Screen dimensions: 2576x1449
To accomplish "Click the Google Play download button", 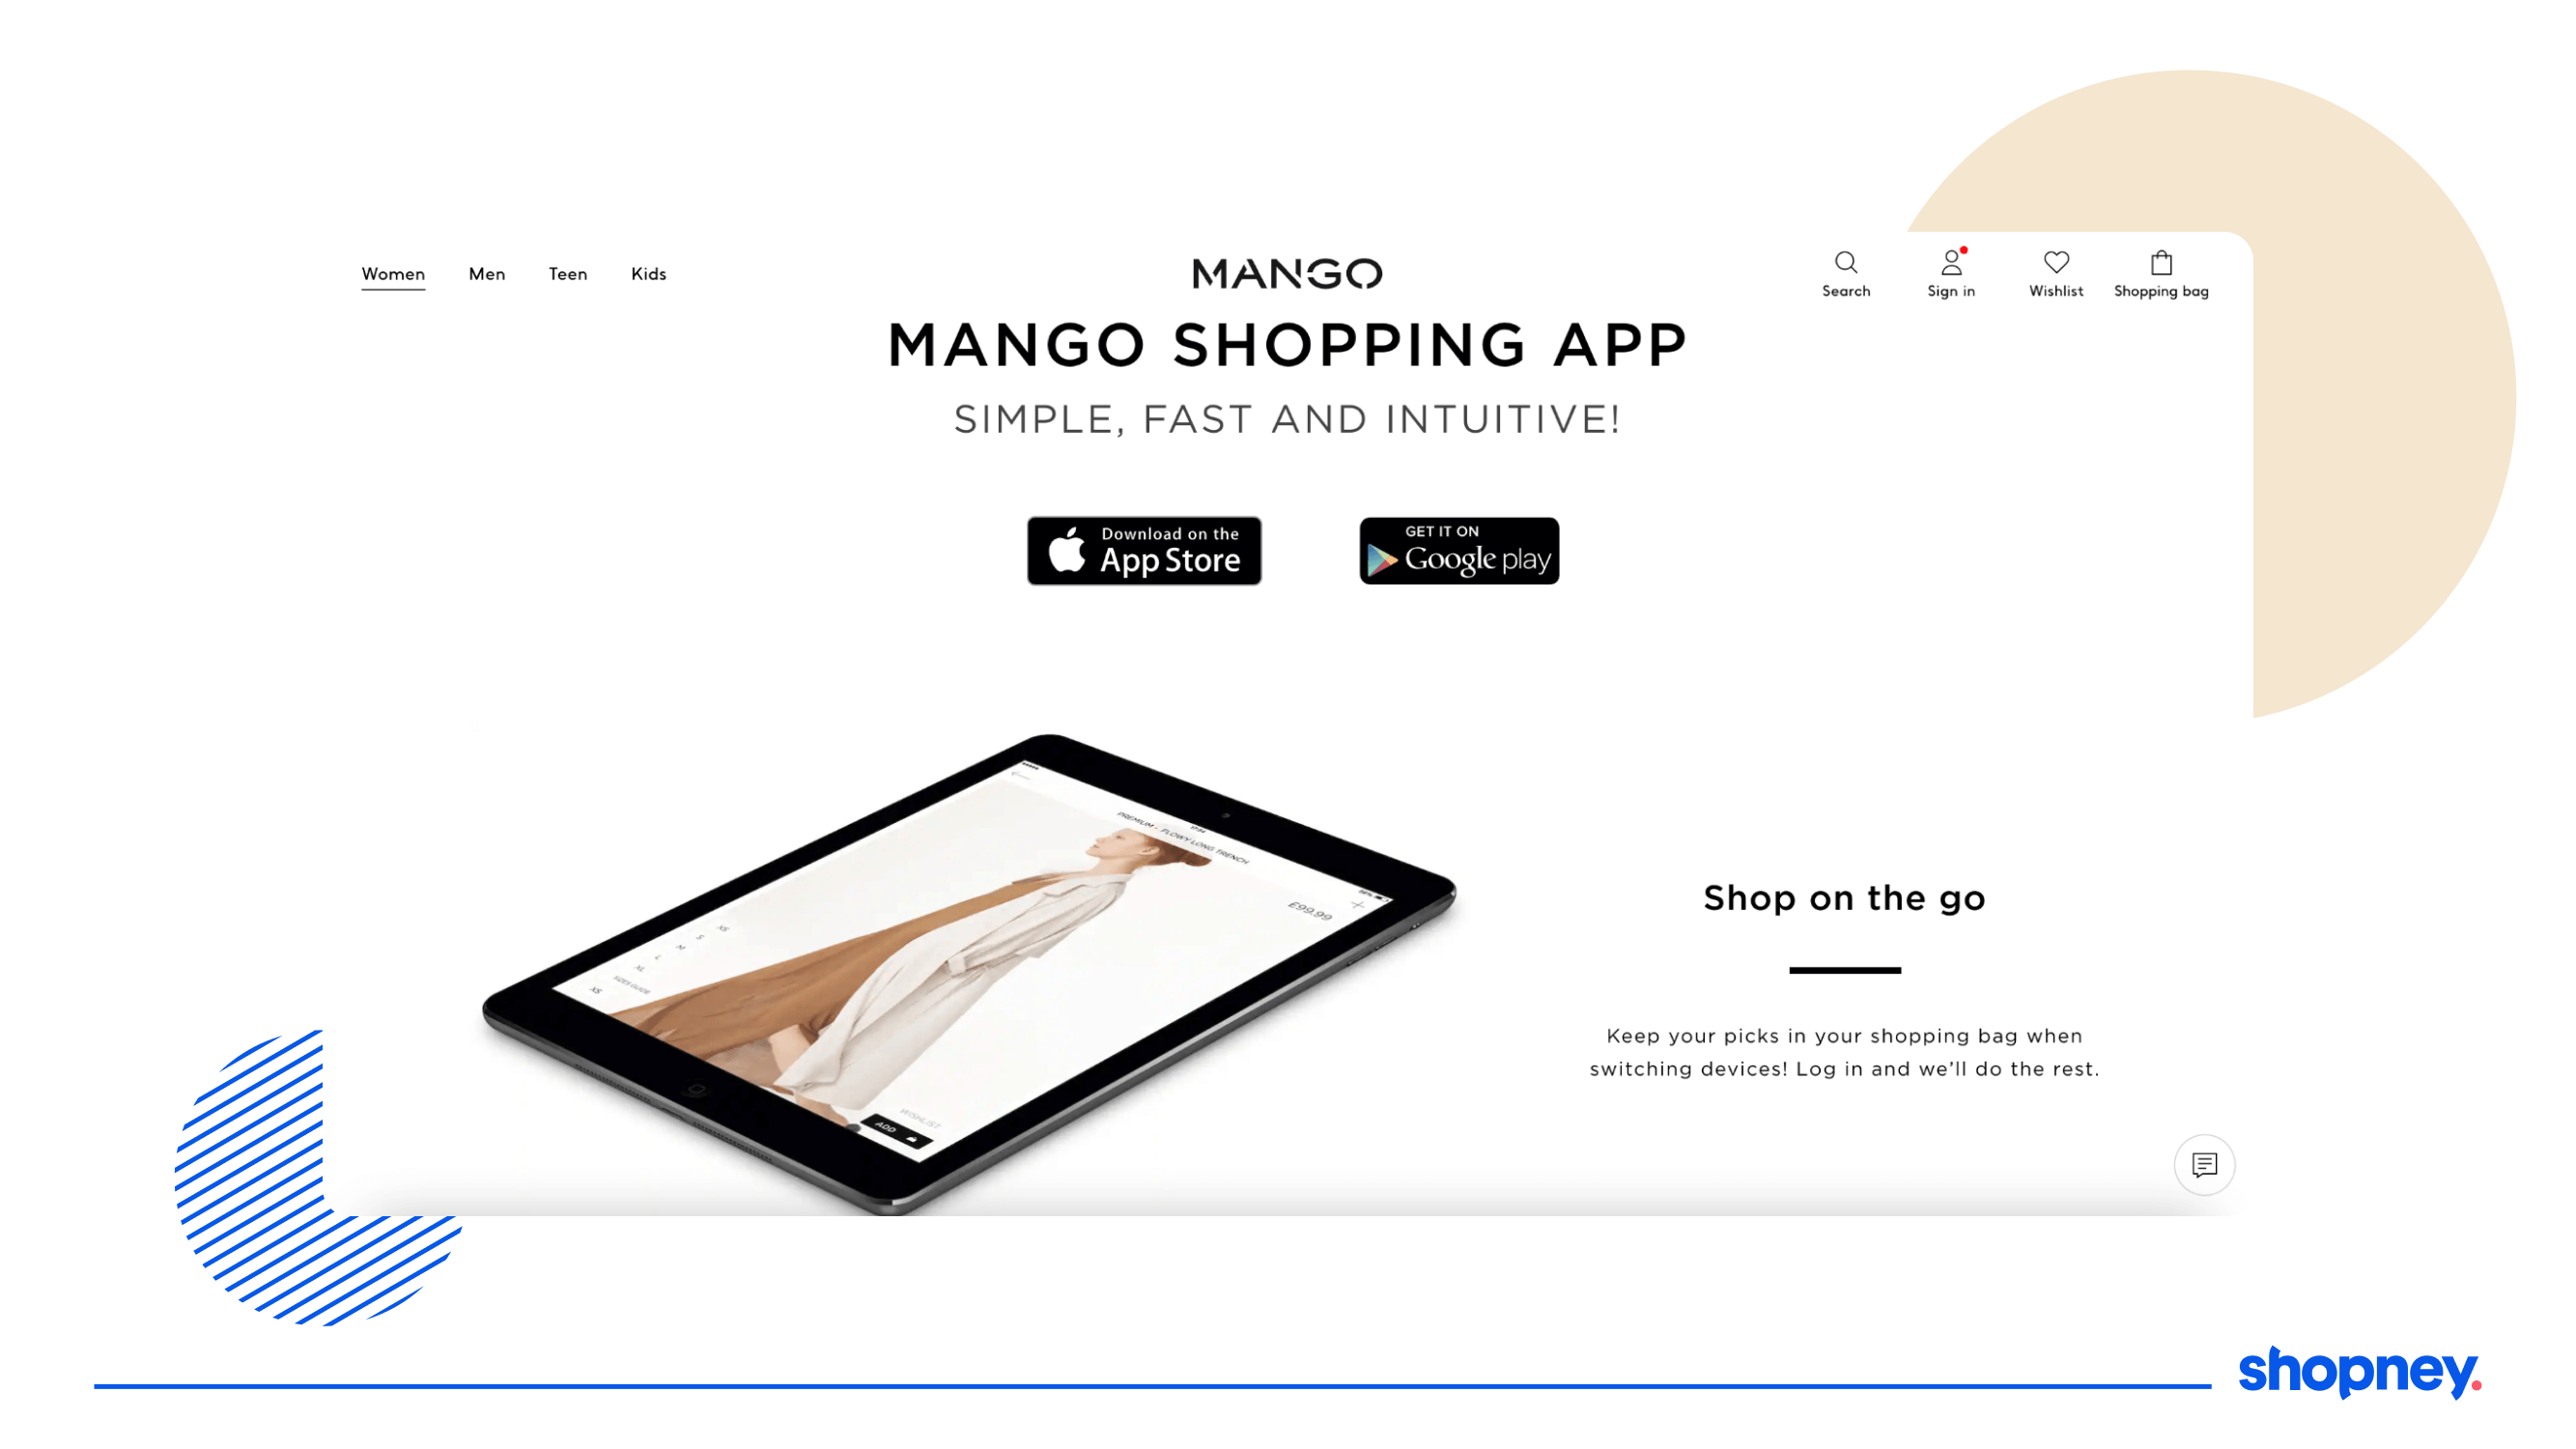I will coord(1458,551).
